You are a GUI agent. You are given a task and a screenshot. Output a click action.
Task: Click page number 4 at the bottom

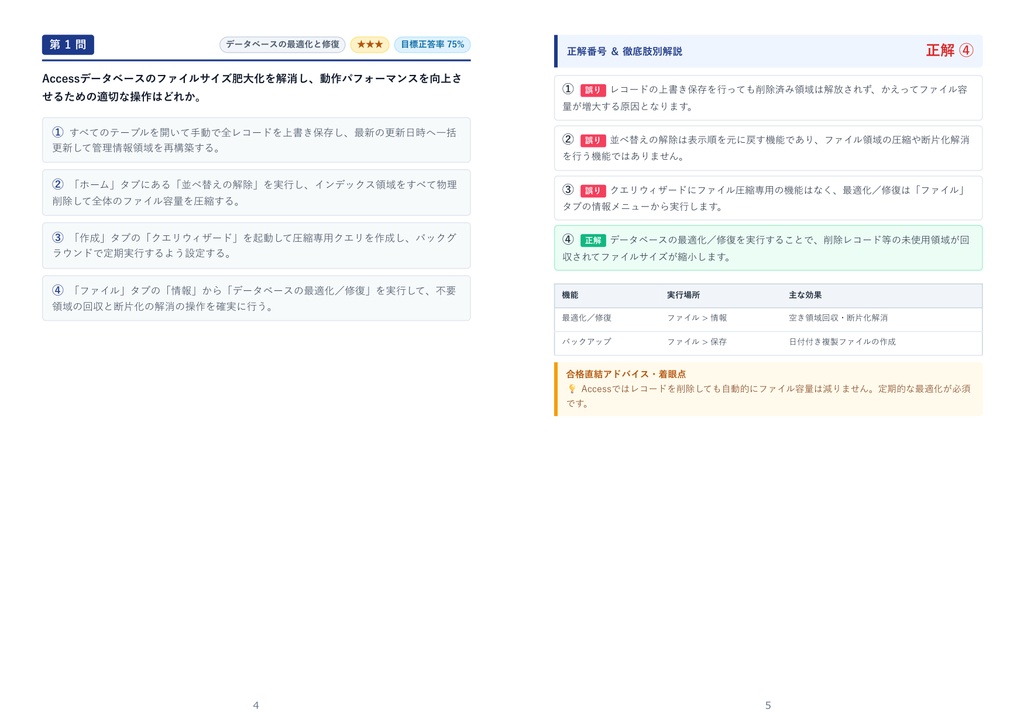pyautogui.click(x=256, y=705)
